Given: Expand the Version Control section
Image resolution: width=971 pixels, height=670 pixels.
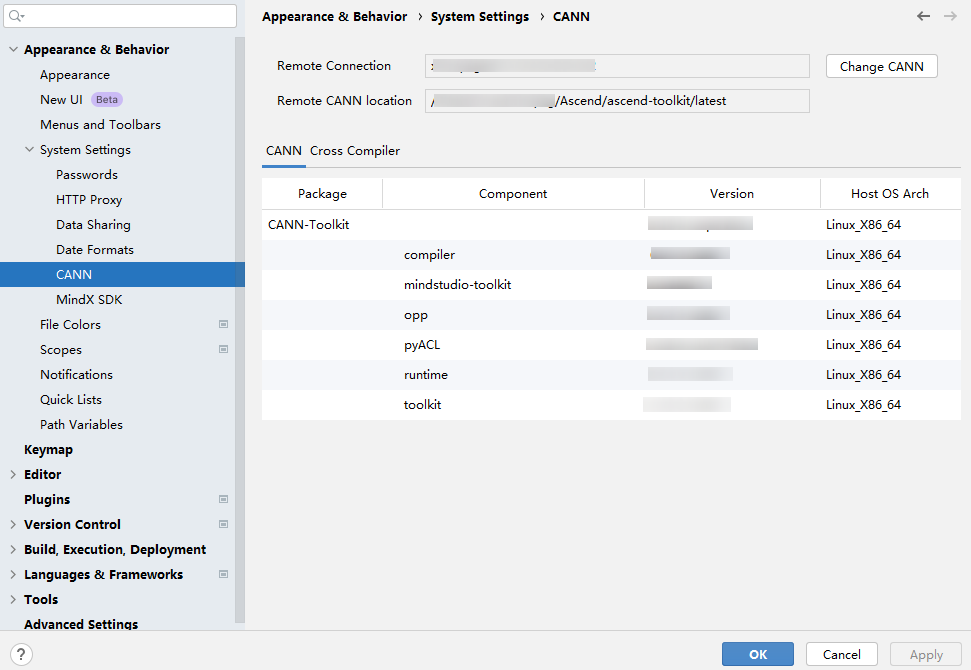Looking at the screenshot, I should 13,524.
